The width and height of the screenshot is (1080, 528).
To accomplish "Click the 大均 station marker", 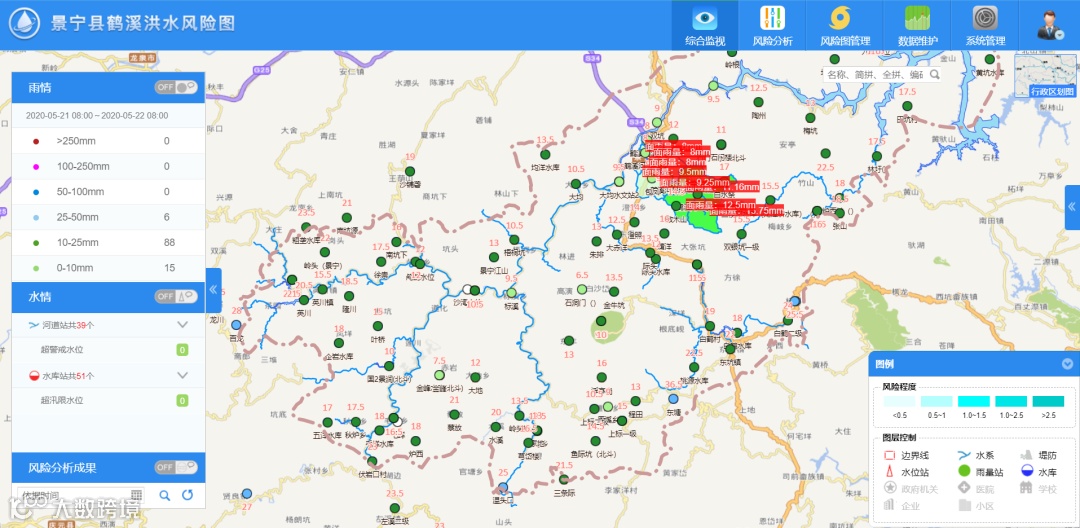I will [576, 183].
